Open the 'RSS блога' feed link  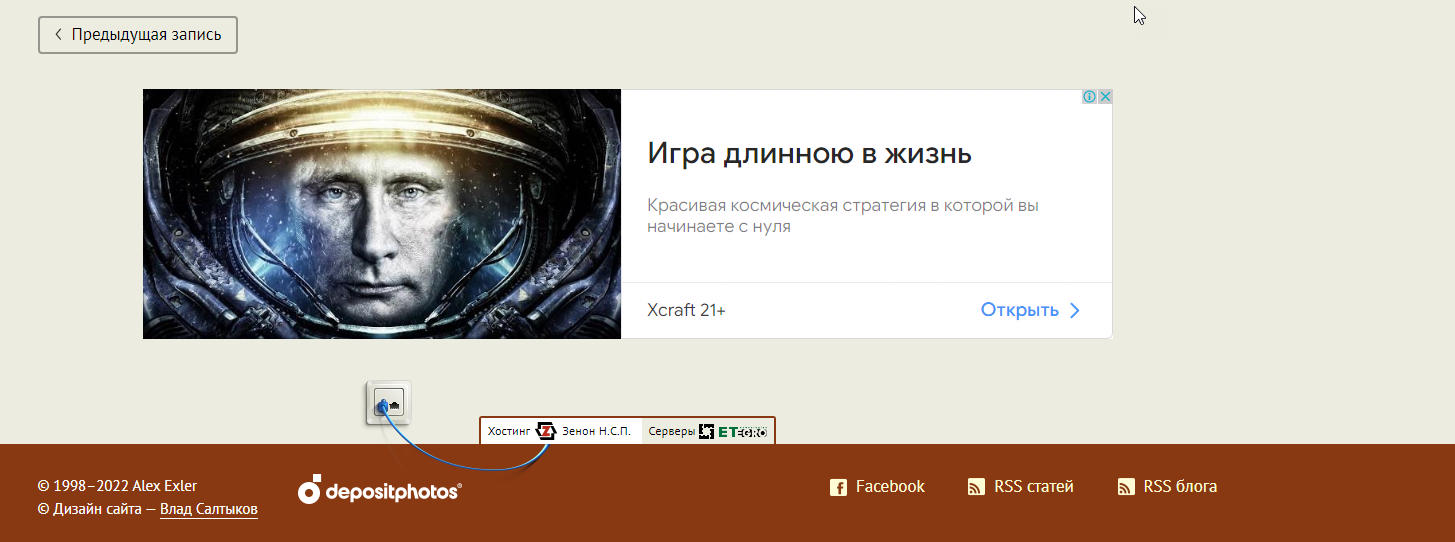coord(1180,487)
